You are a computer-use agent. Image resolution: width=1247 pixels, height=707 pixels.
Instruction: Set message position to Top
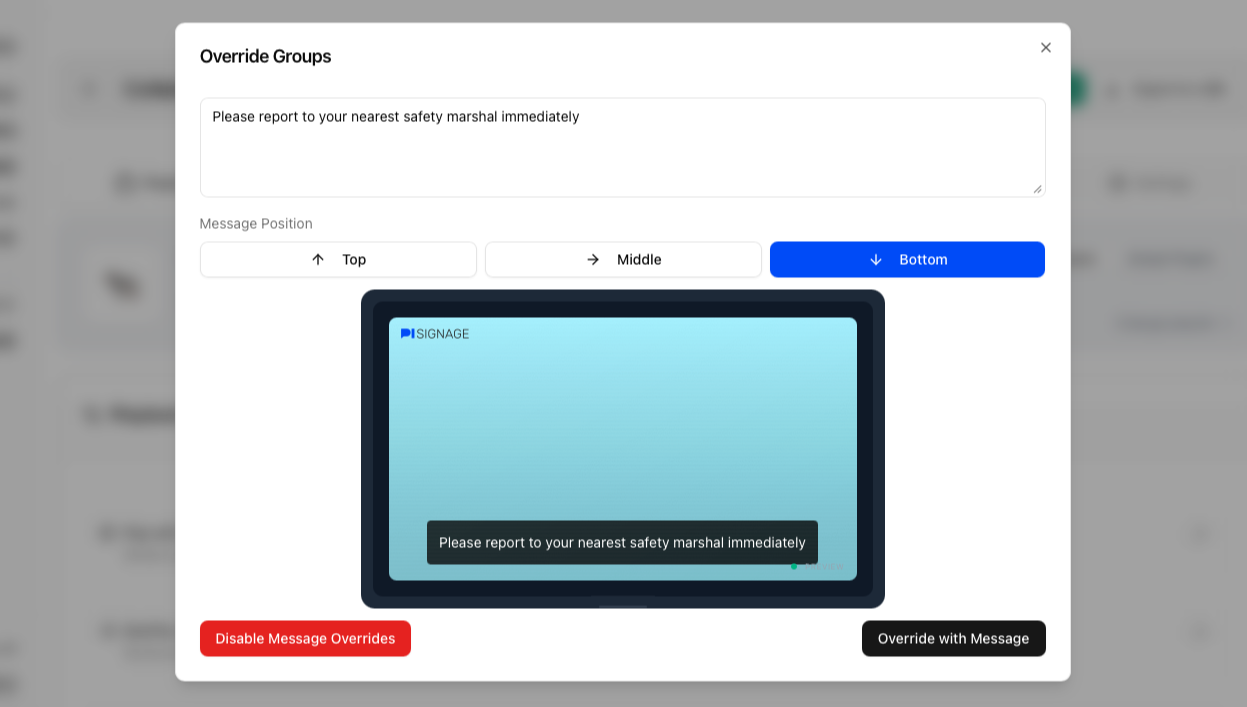coord(338,260)
